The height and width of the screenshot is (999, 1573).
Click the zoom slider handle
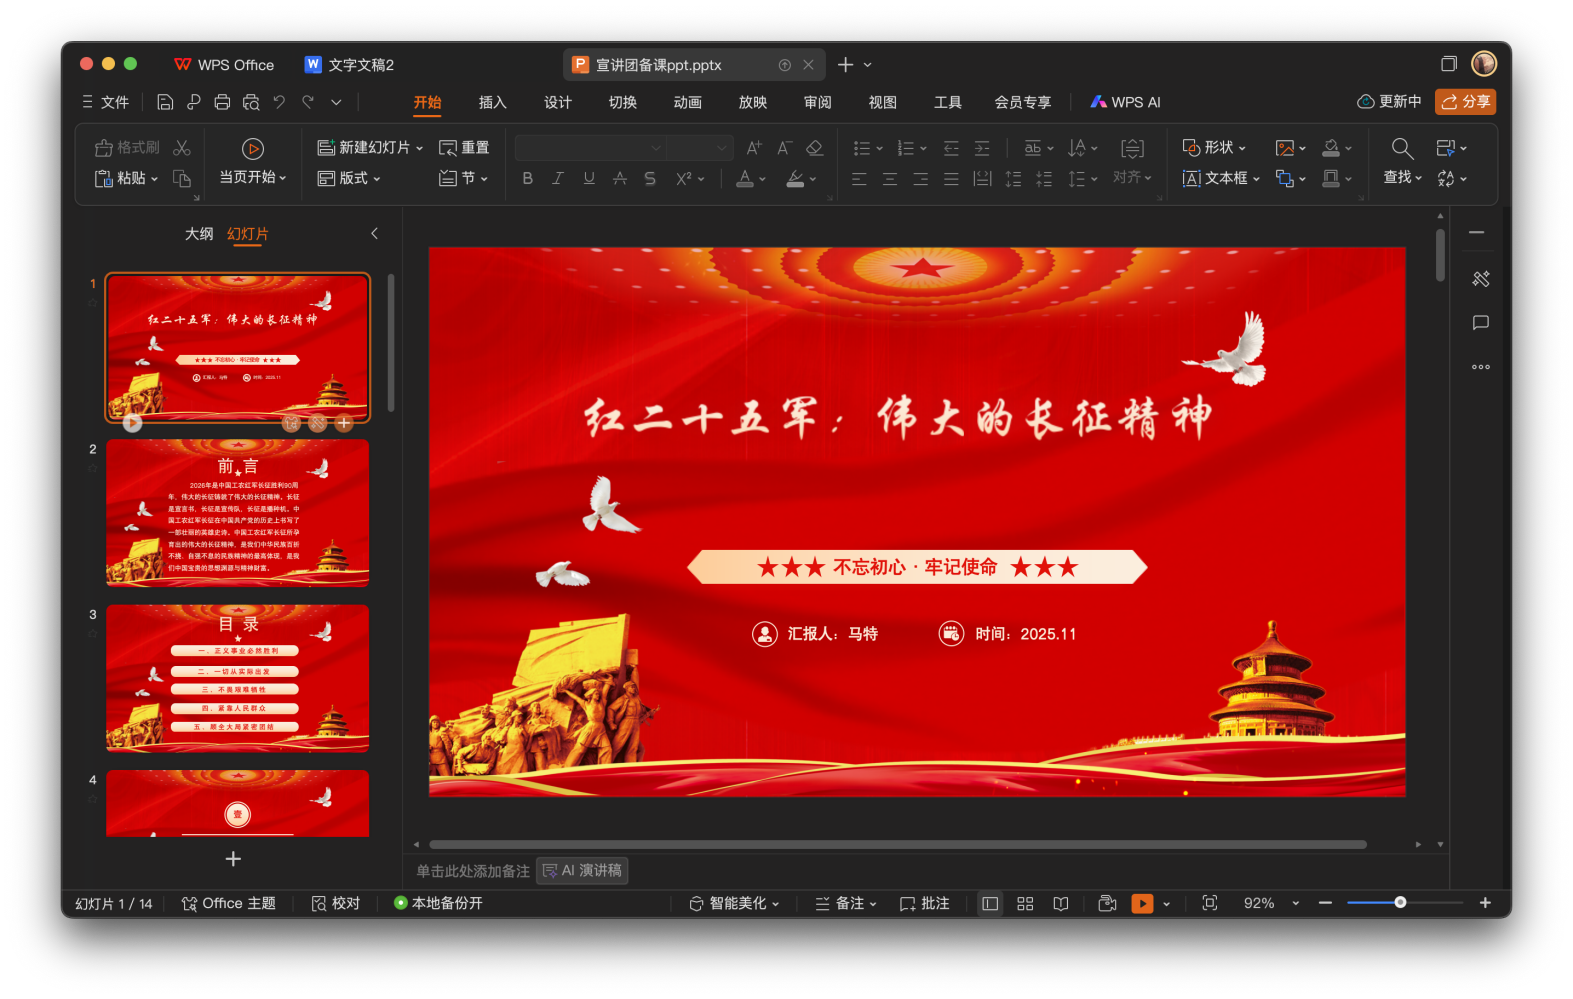pyautogui.click(x=1400, y=902)
